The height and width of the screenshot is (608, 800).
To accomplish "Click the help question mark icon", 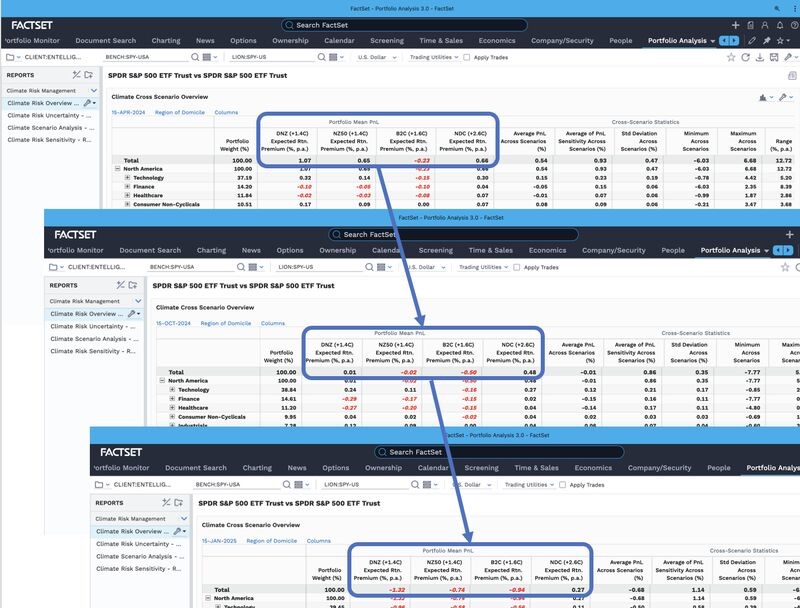I will pyautogui.click(x=795, y=25).
